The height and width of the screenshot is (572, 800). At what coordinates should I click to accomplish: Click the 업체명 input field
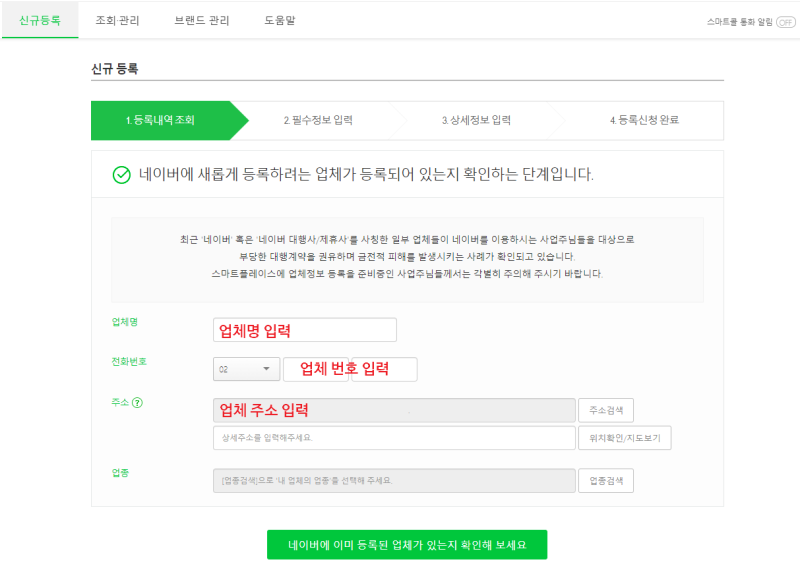point(305,330)
